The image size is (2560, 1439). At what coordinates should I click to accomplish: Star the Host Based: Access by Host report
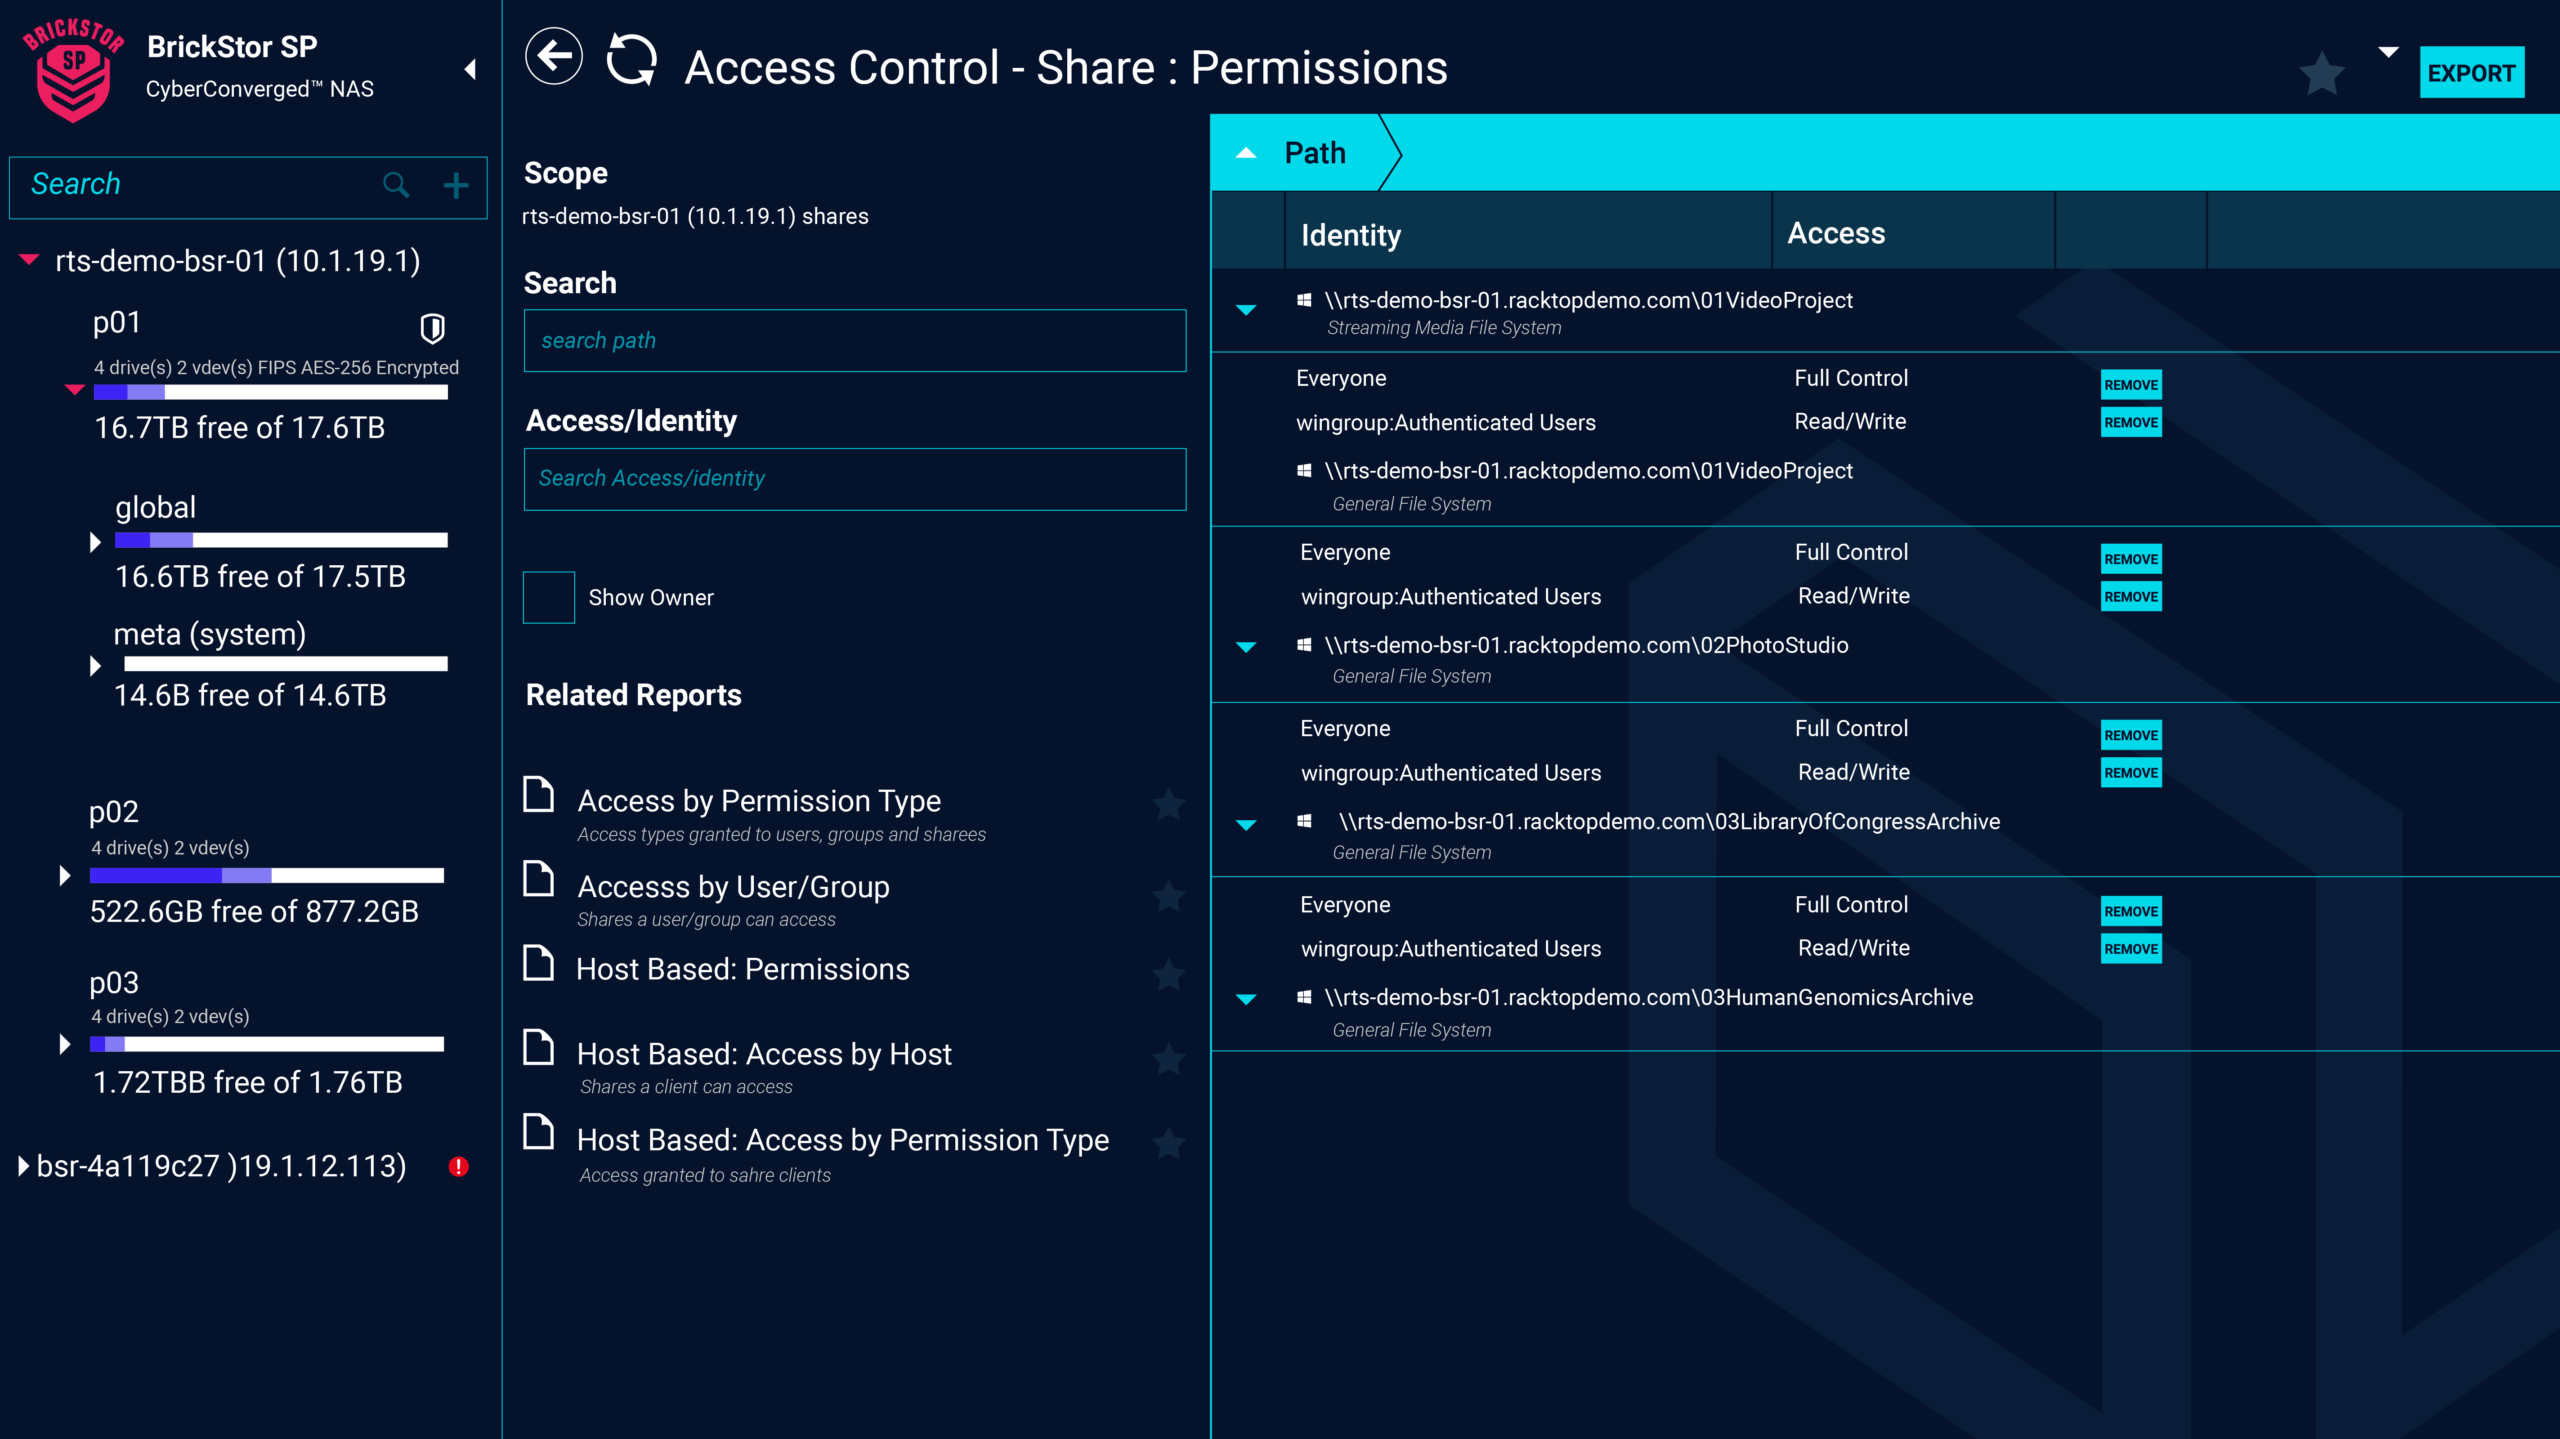tap(1168, 1059)
